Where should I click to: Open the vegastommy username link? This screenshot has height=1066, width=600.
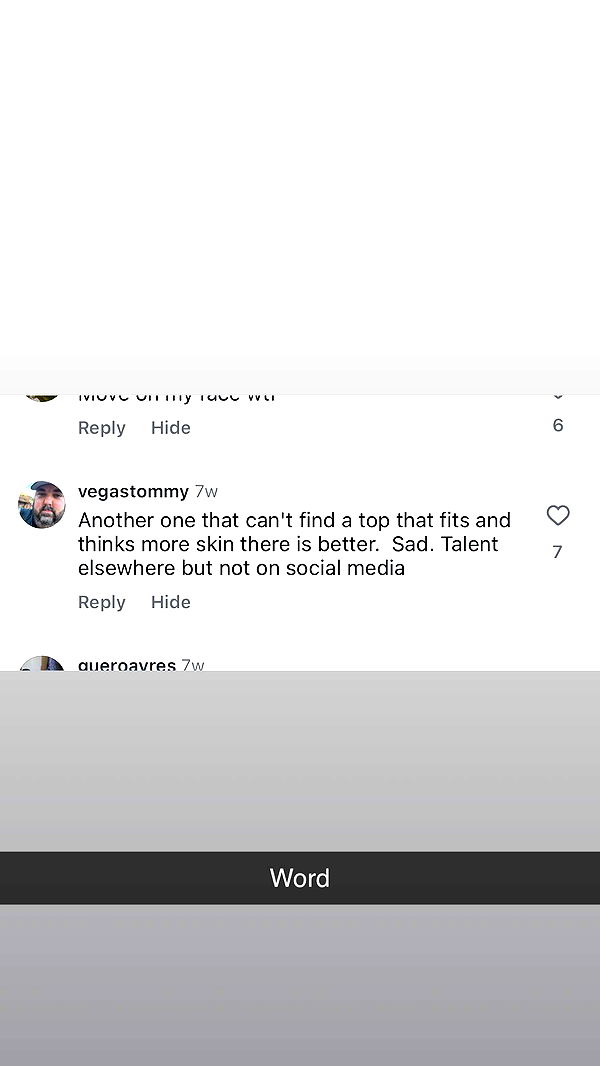tap(133, 492)
